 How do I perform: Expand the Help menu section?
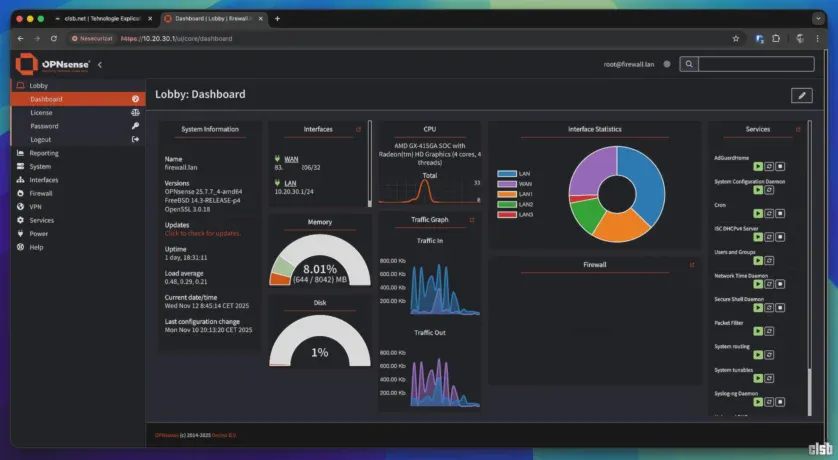click(78, 247)
